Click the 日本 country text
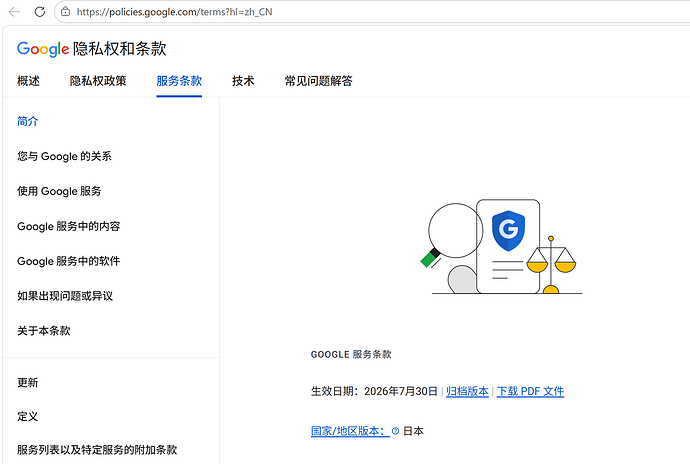This screenshot has height=464, width=690. (x=413, y=431)
